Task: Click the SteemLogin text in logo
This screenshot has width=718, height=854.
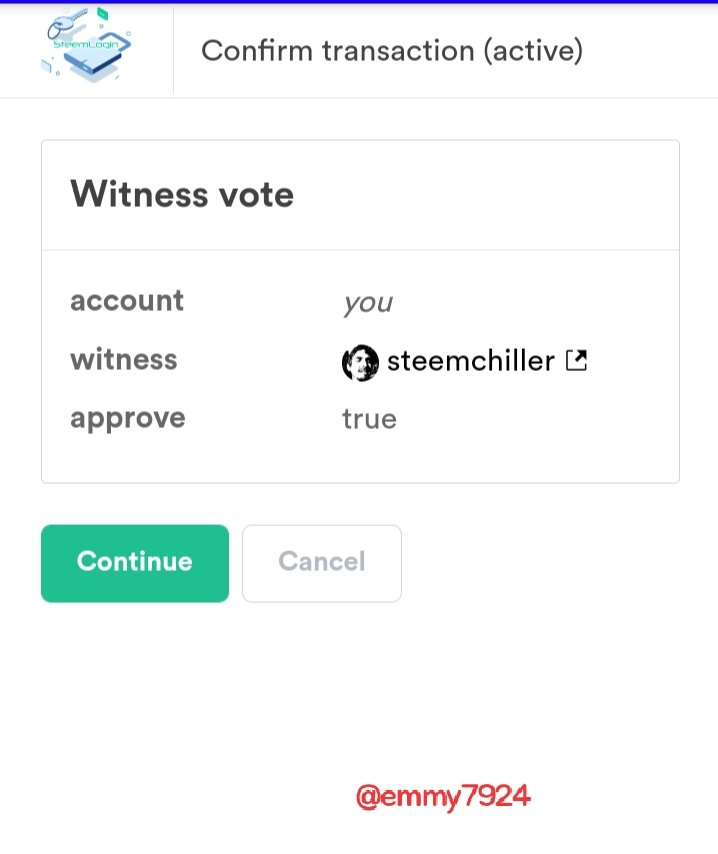Action: [x=86, y=44]
